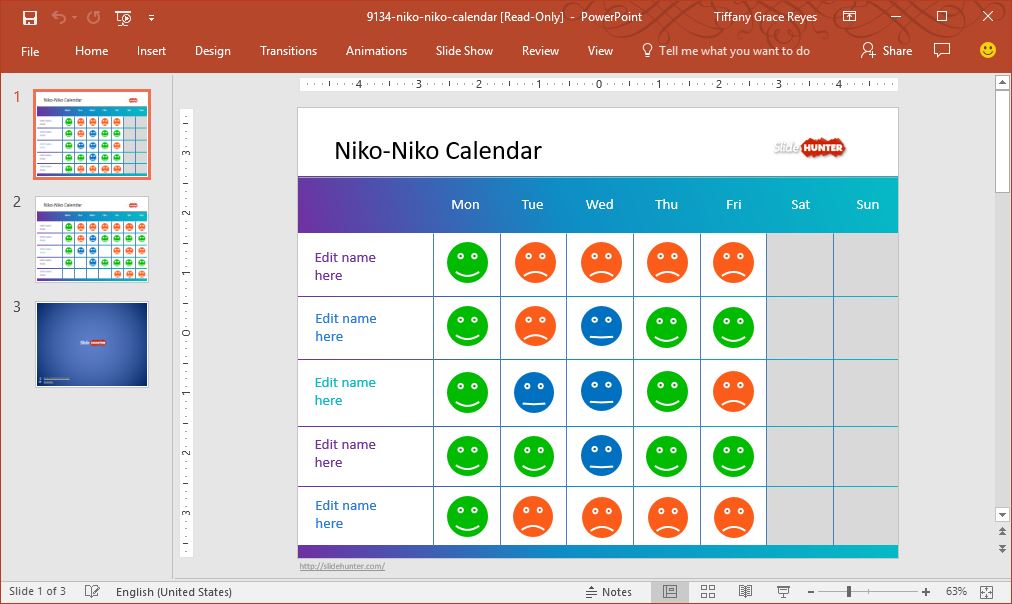Open the File tab
1012x604 pixels.
tap(30, 52)
